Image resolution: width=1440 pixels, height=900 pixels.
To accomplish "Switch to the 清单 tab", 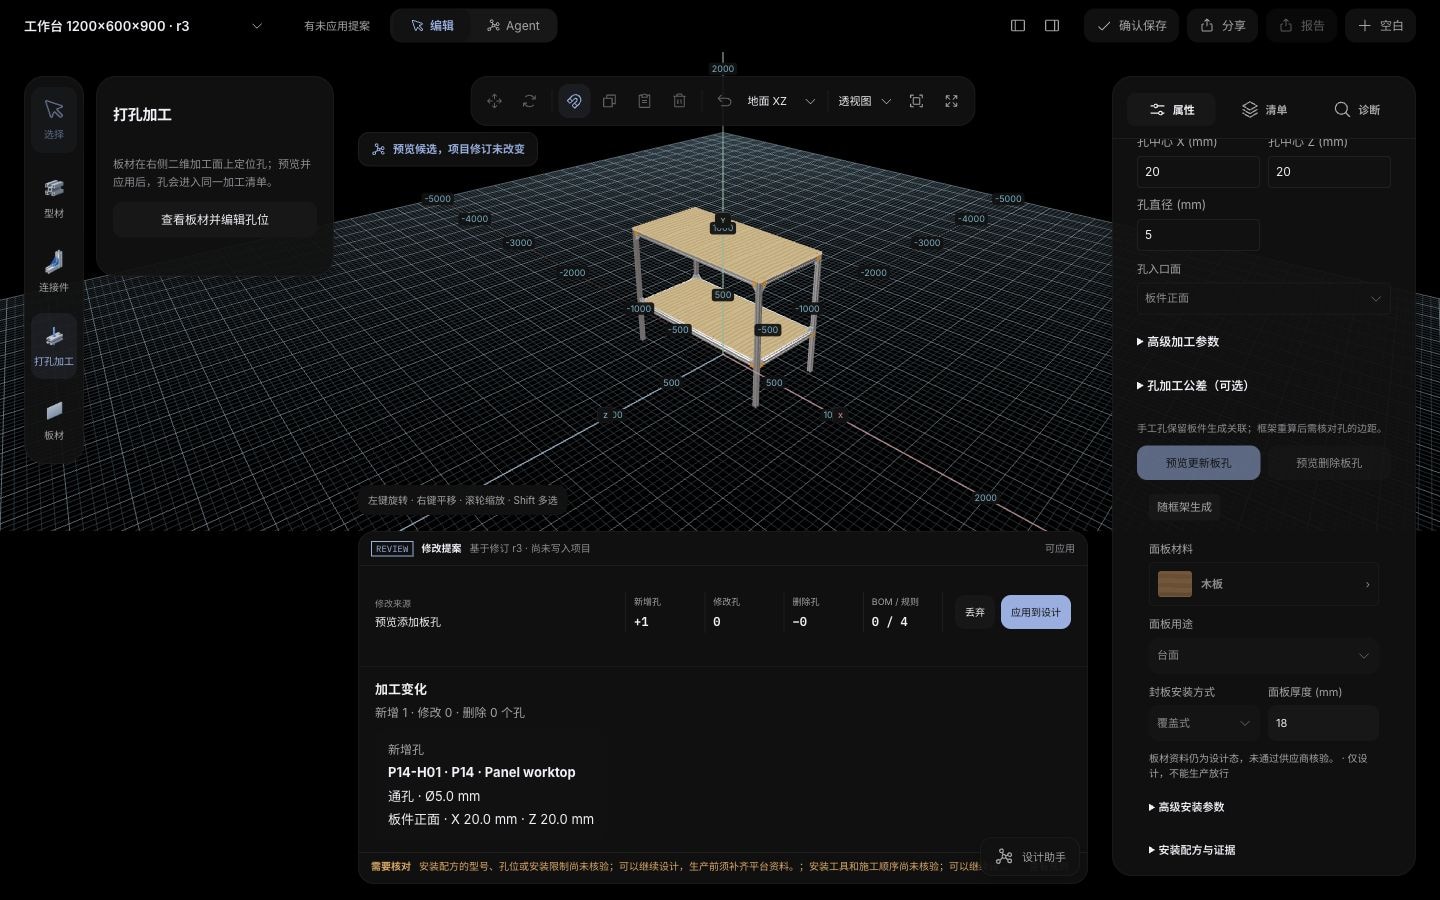I will (x=1264, y=110).
